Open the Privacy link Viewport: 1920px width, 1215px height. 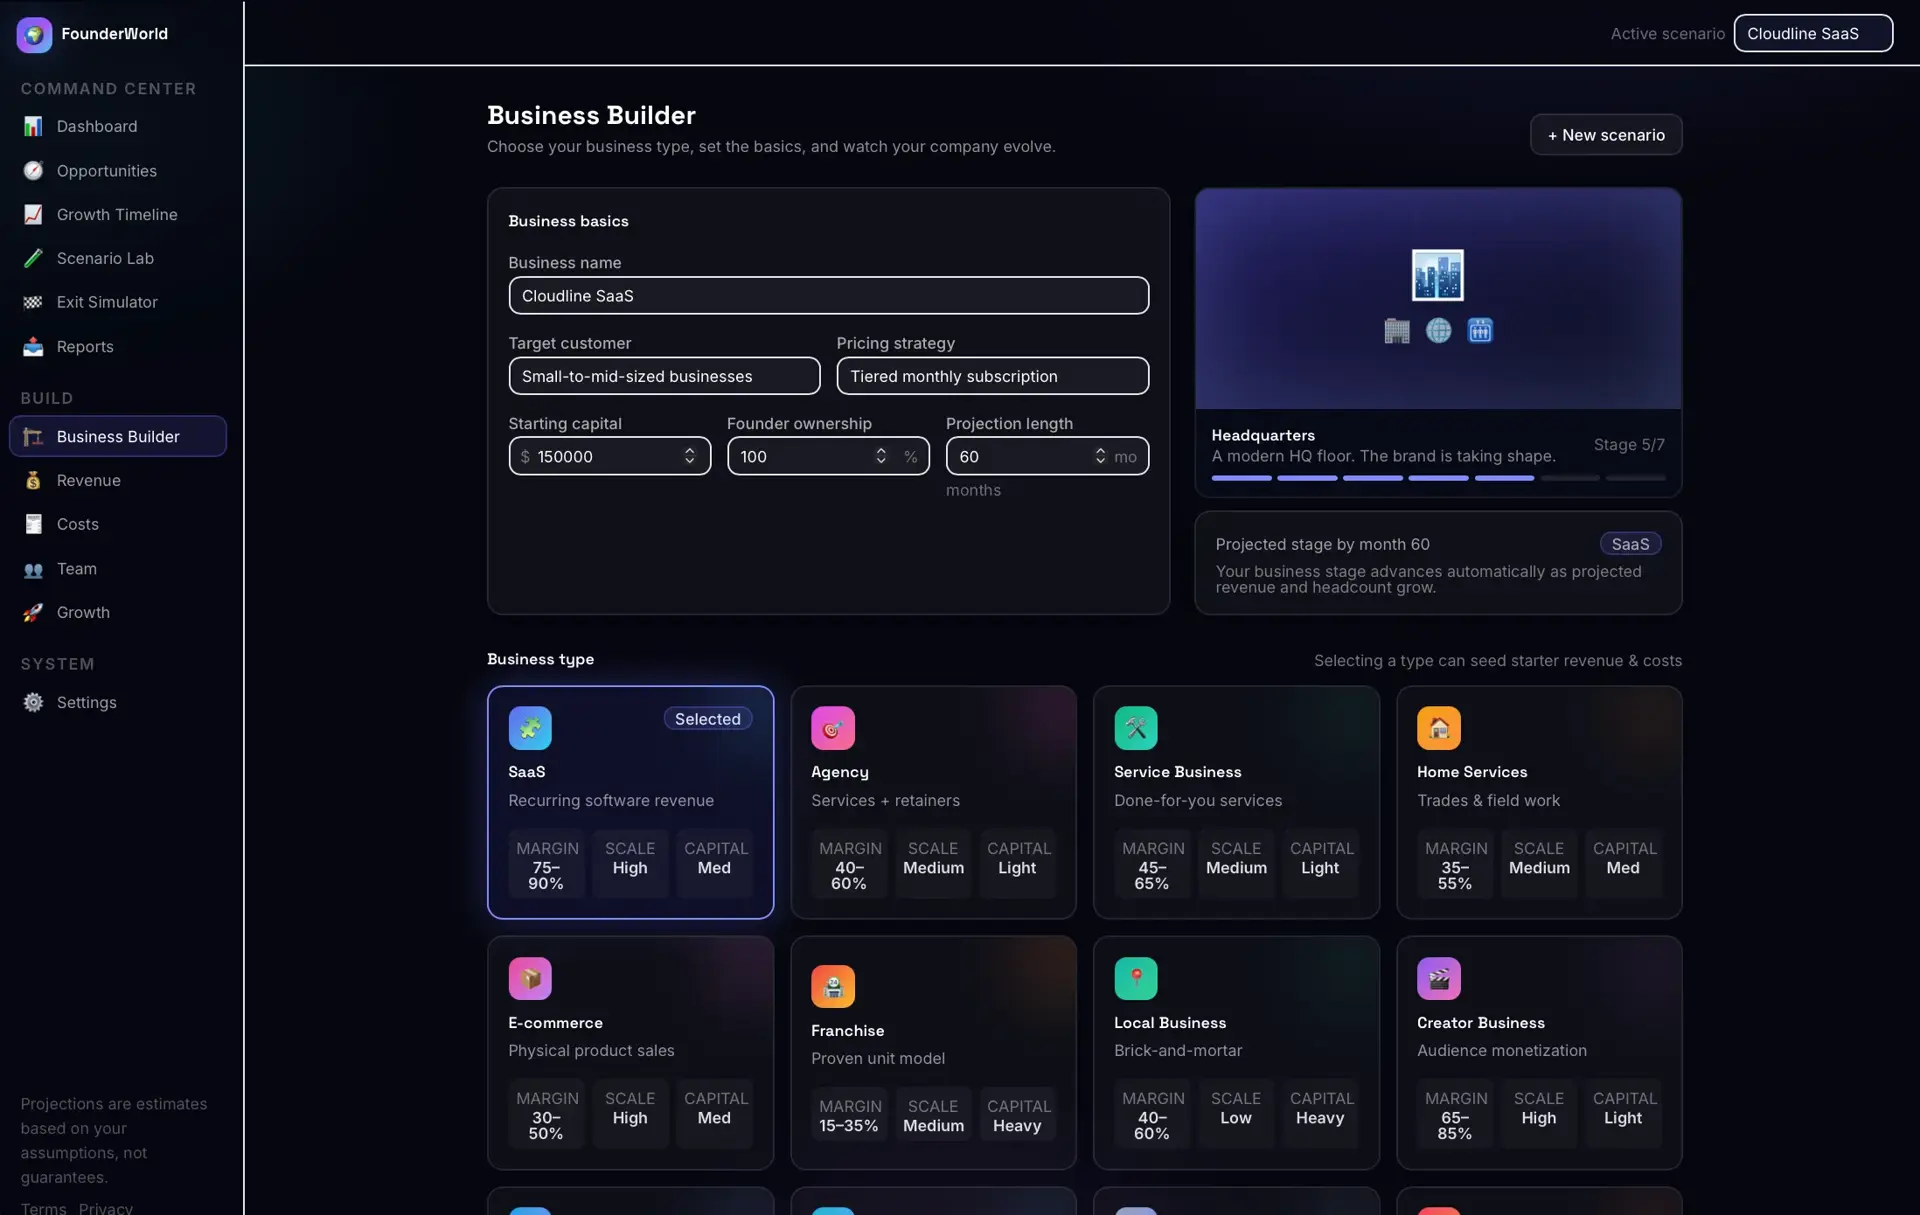106,1207
